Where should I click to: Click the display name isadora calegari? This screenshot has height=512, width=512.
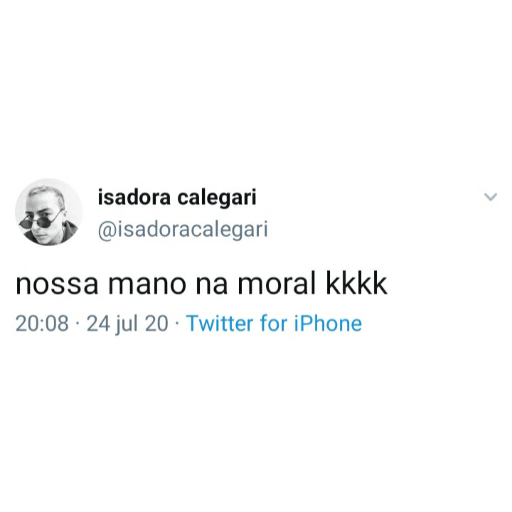(177, 197)
